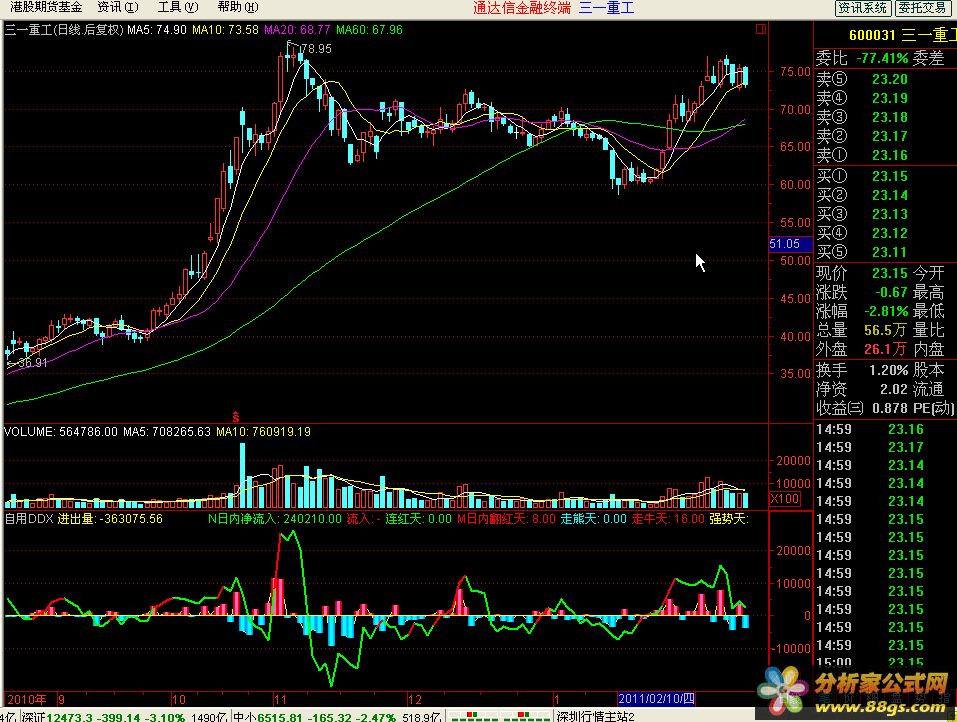Image resolution: width=957 pixels, height=722 pixels.
Task: Click the 自用DDX indicator name
Action: [x=29, y=519]
